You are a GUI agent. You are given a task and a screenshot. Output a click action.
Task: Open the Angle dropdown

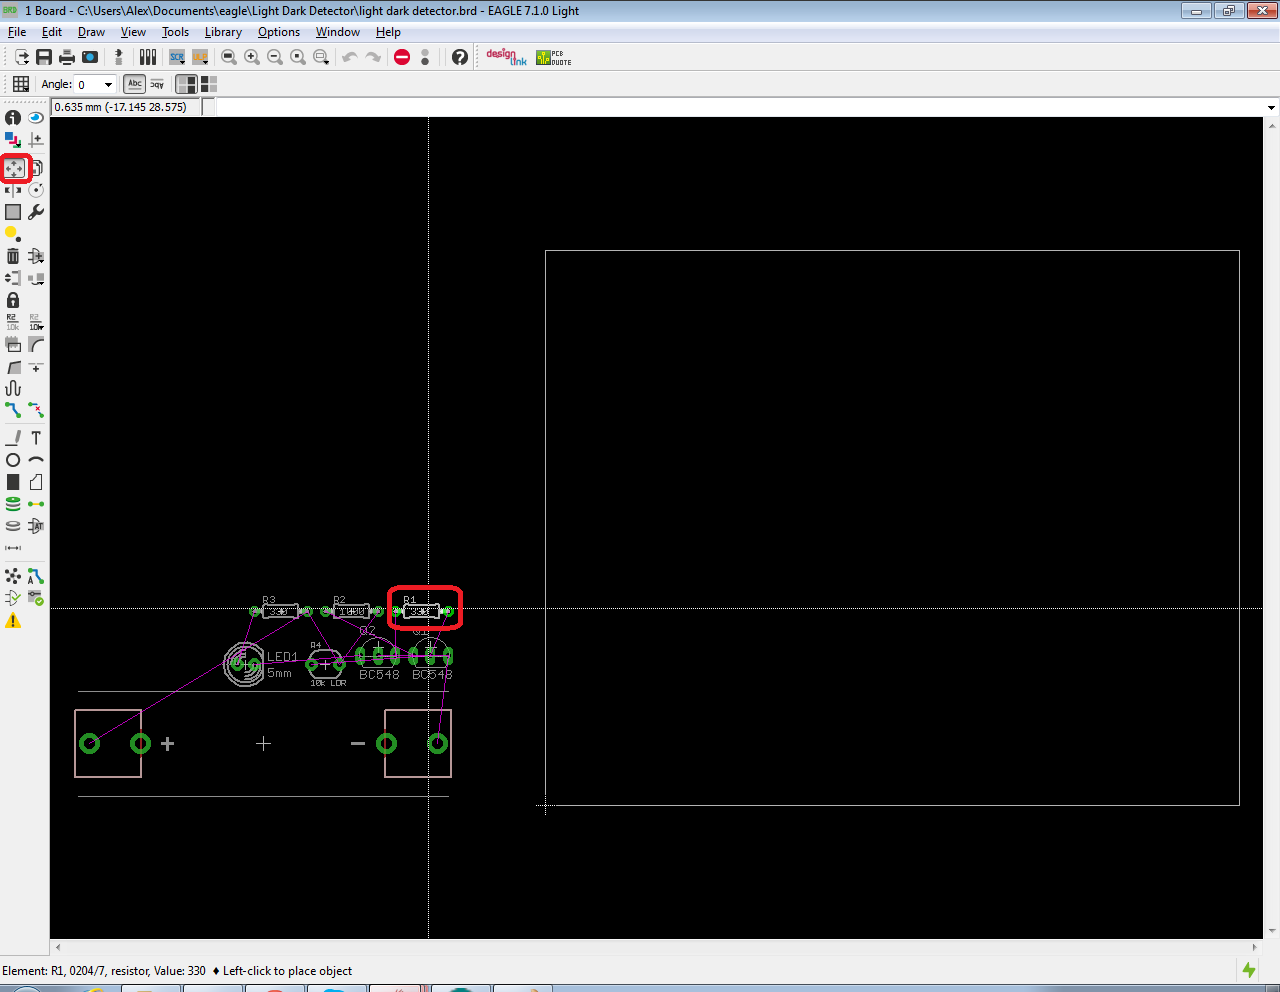click(x=108, y=84)
